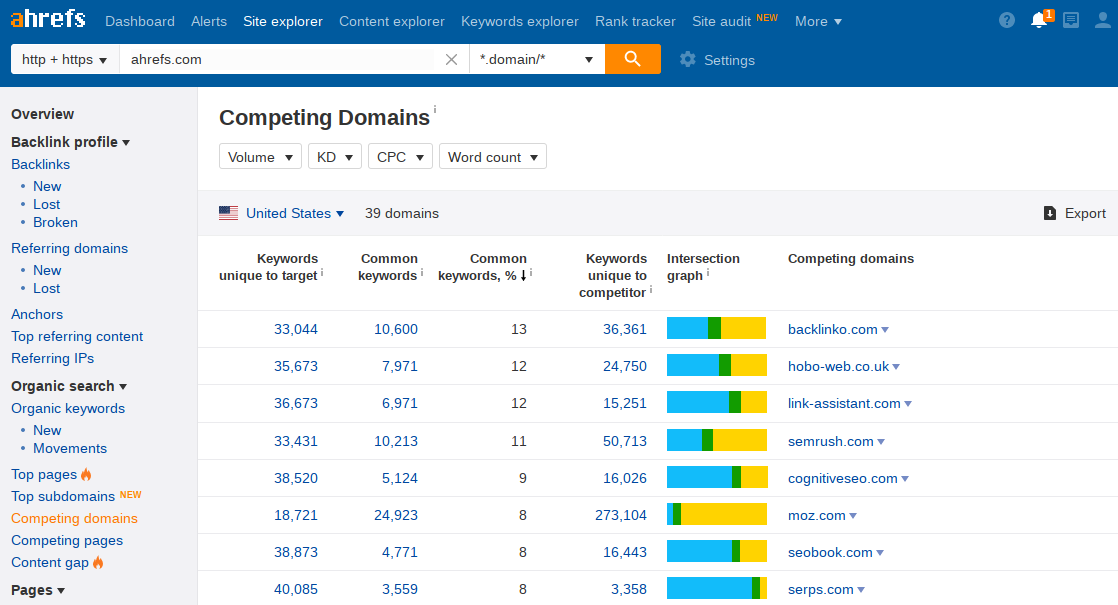Click the moz.com intersection graph bar
Image resolution: width=1118 pixels, height=605 pixels.
[717, 514]
